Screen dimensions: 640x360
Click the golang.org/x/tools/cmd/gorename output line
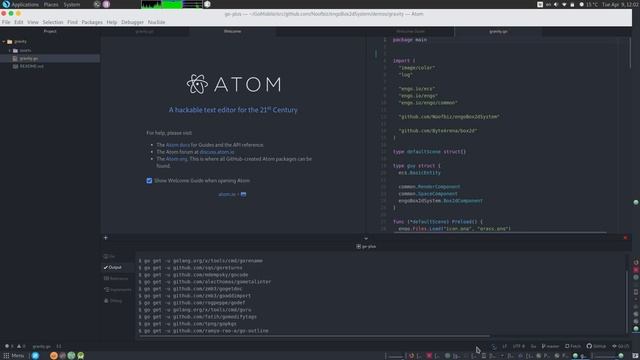coord(200,261)
